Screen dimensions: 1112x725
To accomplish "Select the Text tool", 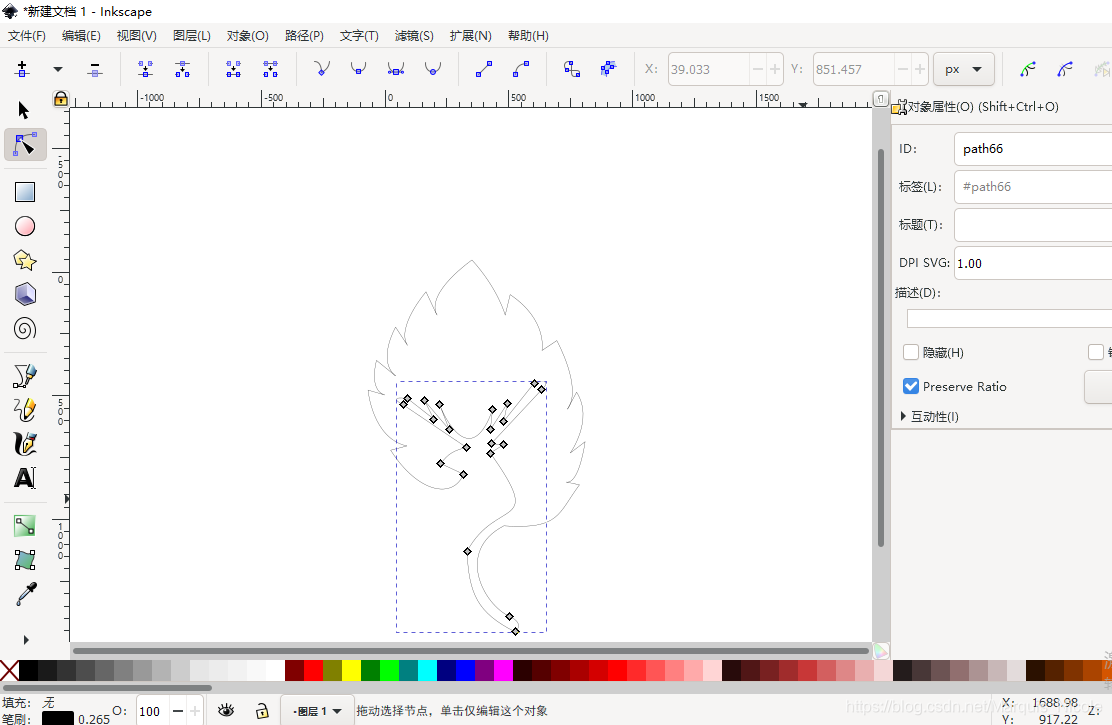I will point(25,478).
